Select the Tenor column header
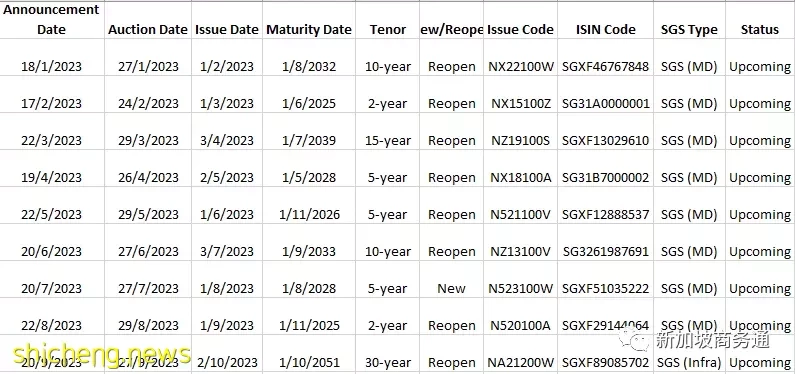The height and width of the screenshot is (374, 795). [x=387, y=19]
